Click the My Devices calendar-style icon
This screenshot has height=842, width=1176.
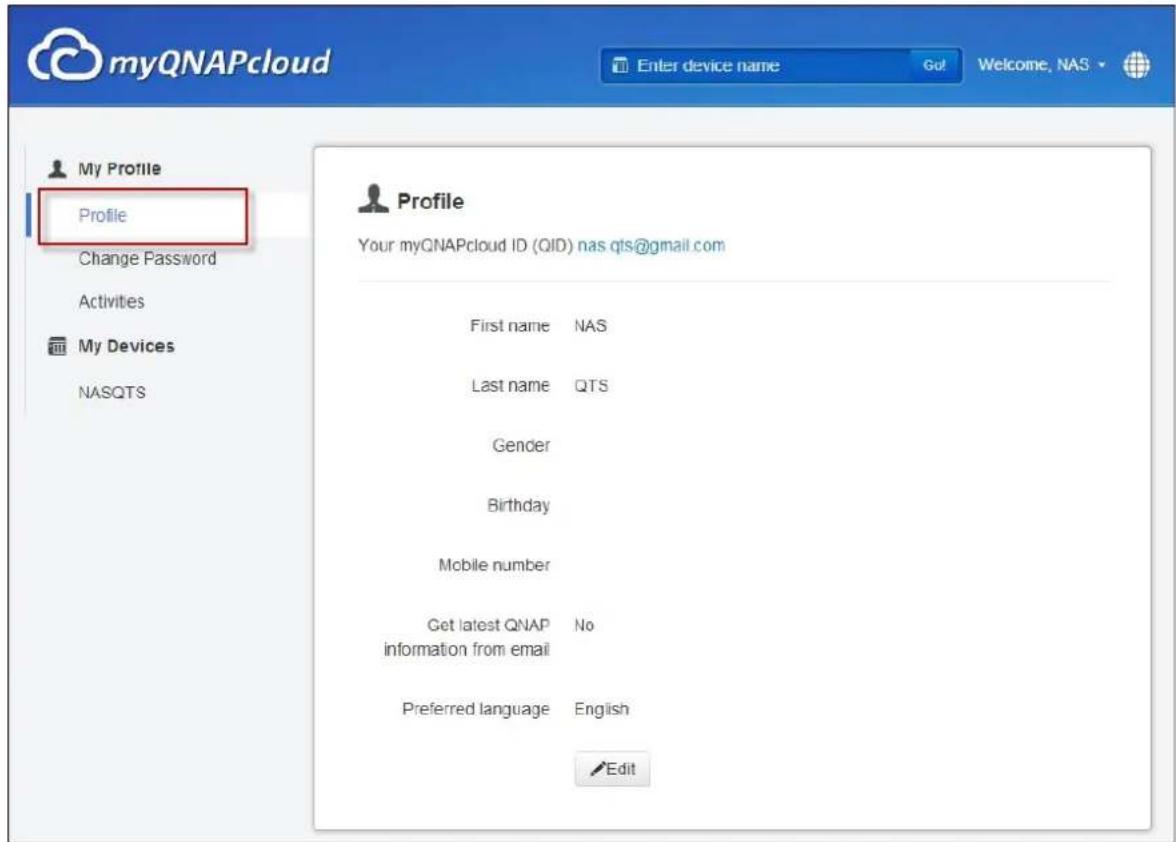click(x=57, y=346)
